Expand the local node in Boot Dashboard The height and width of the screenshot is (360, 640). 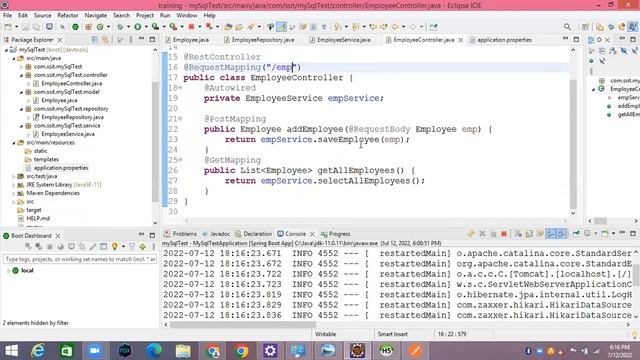pyautogui.click(x=8, y=271)
